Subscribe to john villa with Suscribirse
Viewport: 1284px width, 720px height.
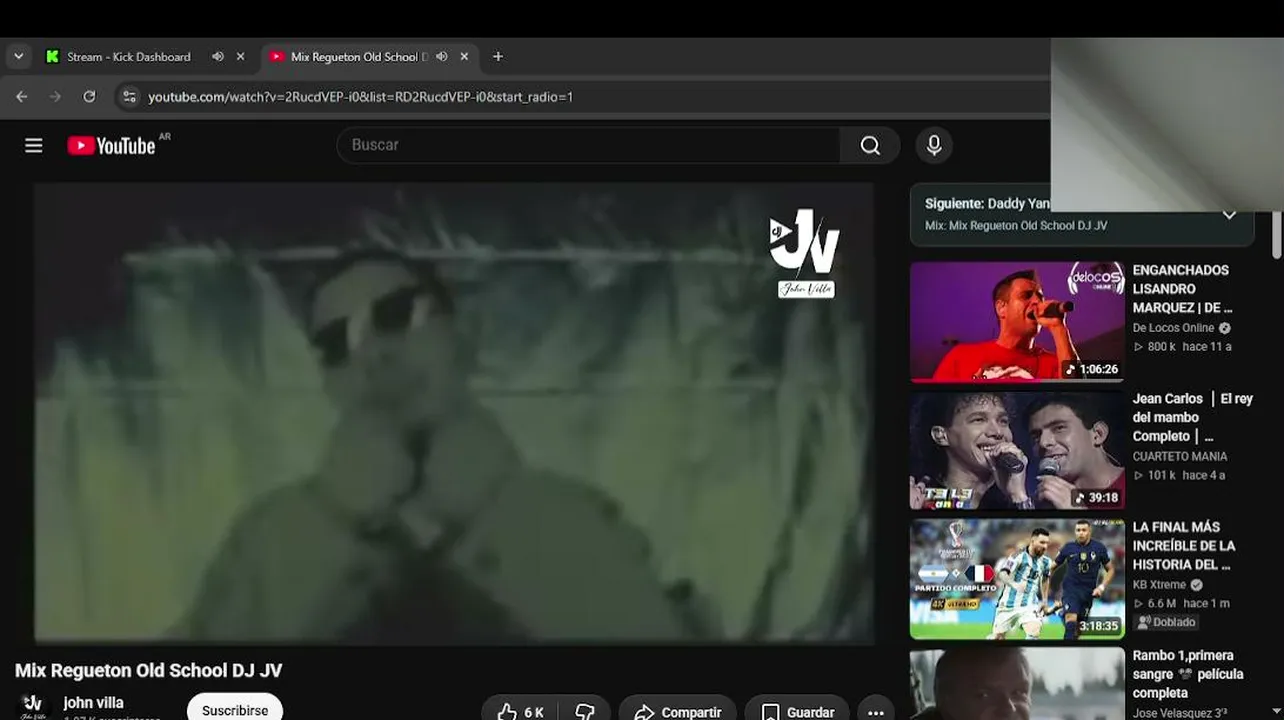pyautogui.click(x=235, y=710)
